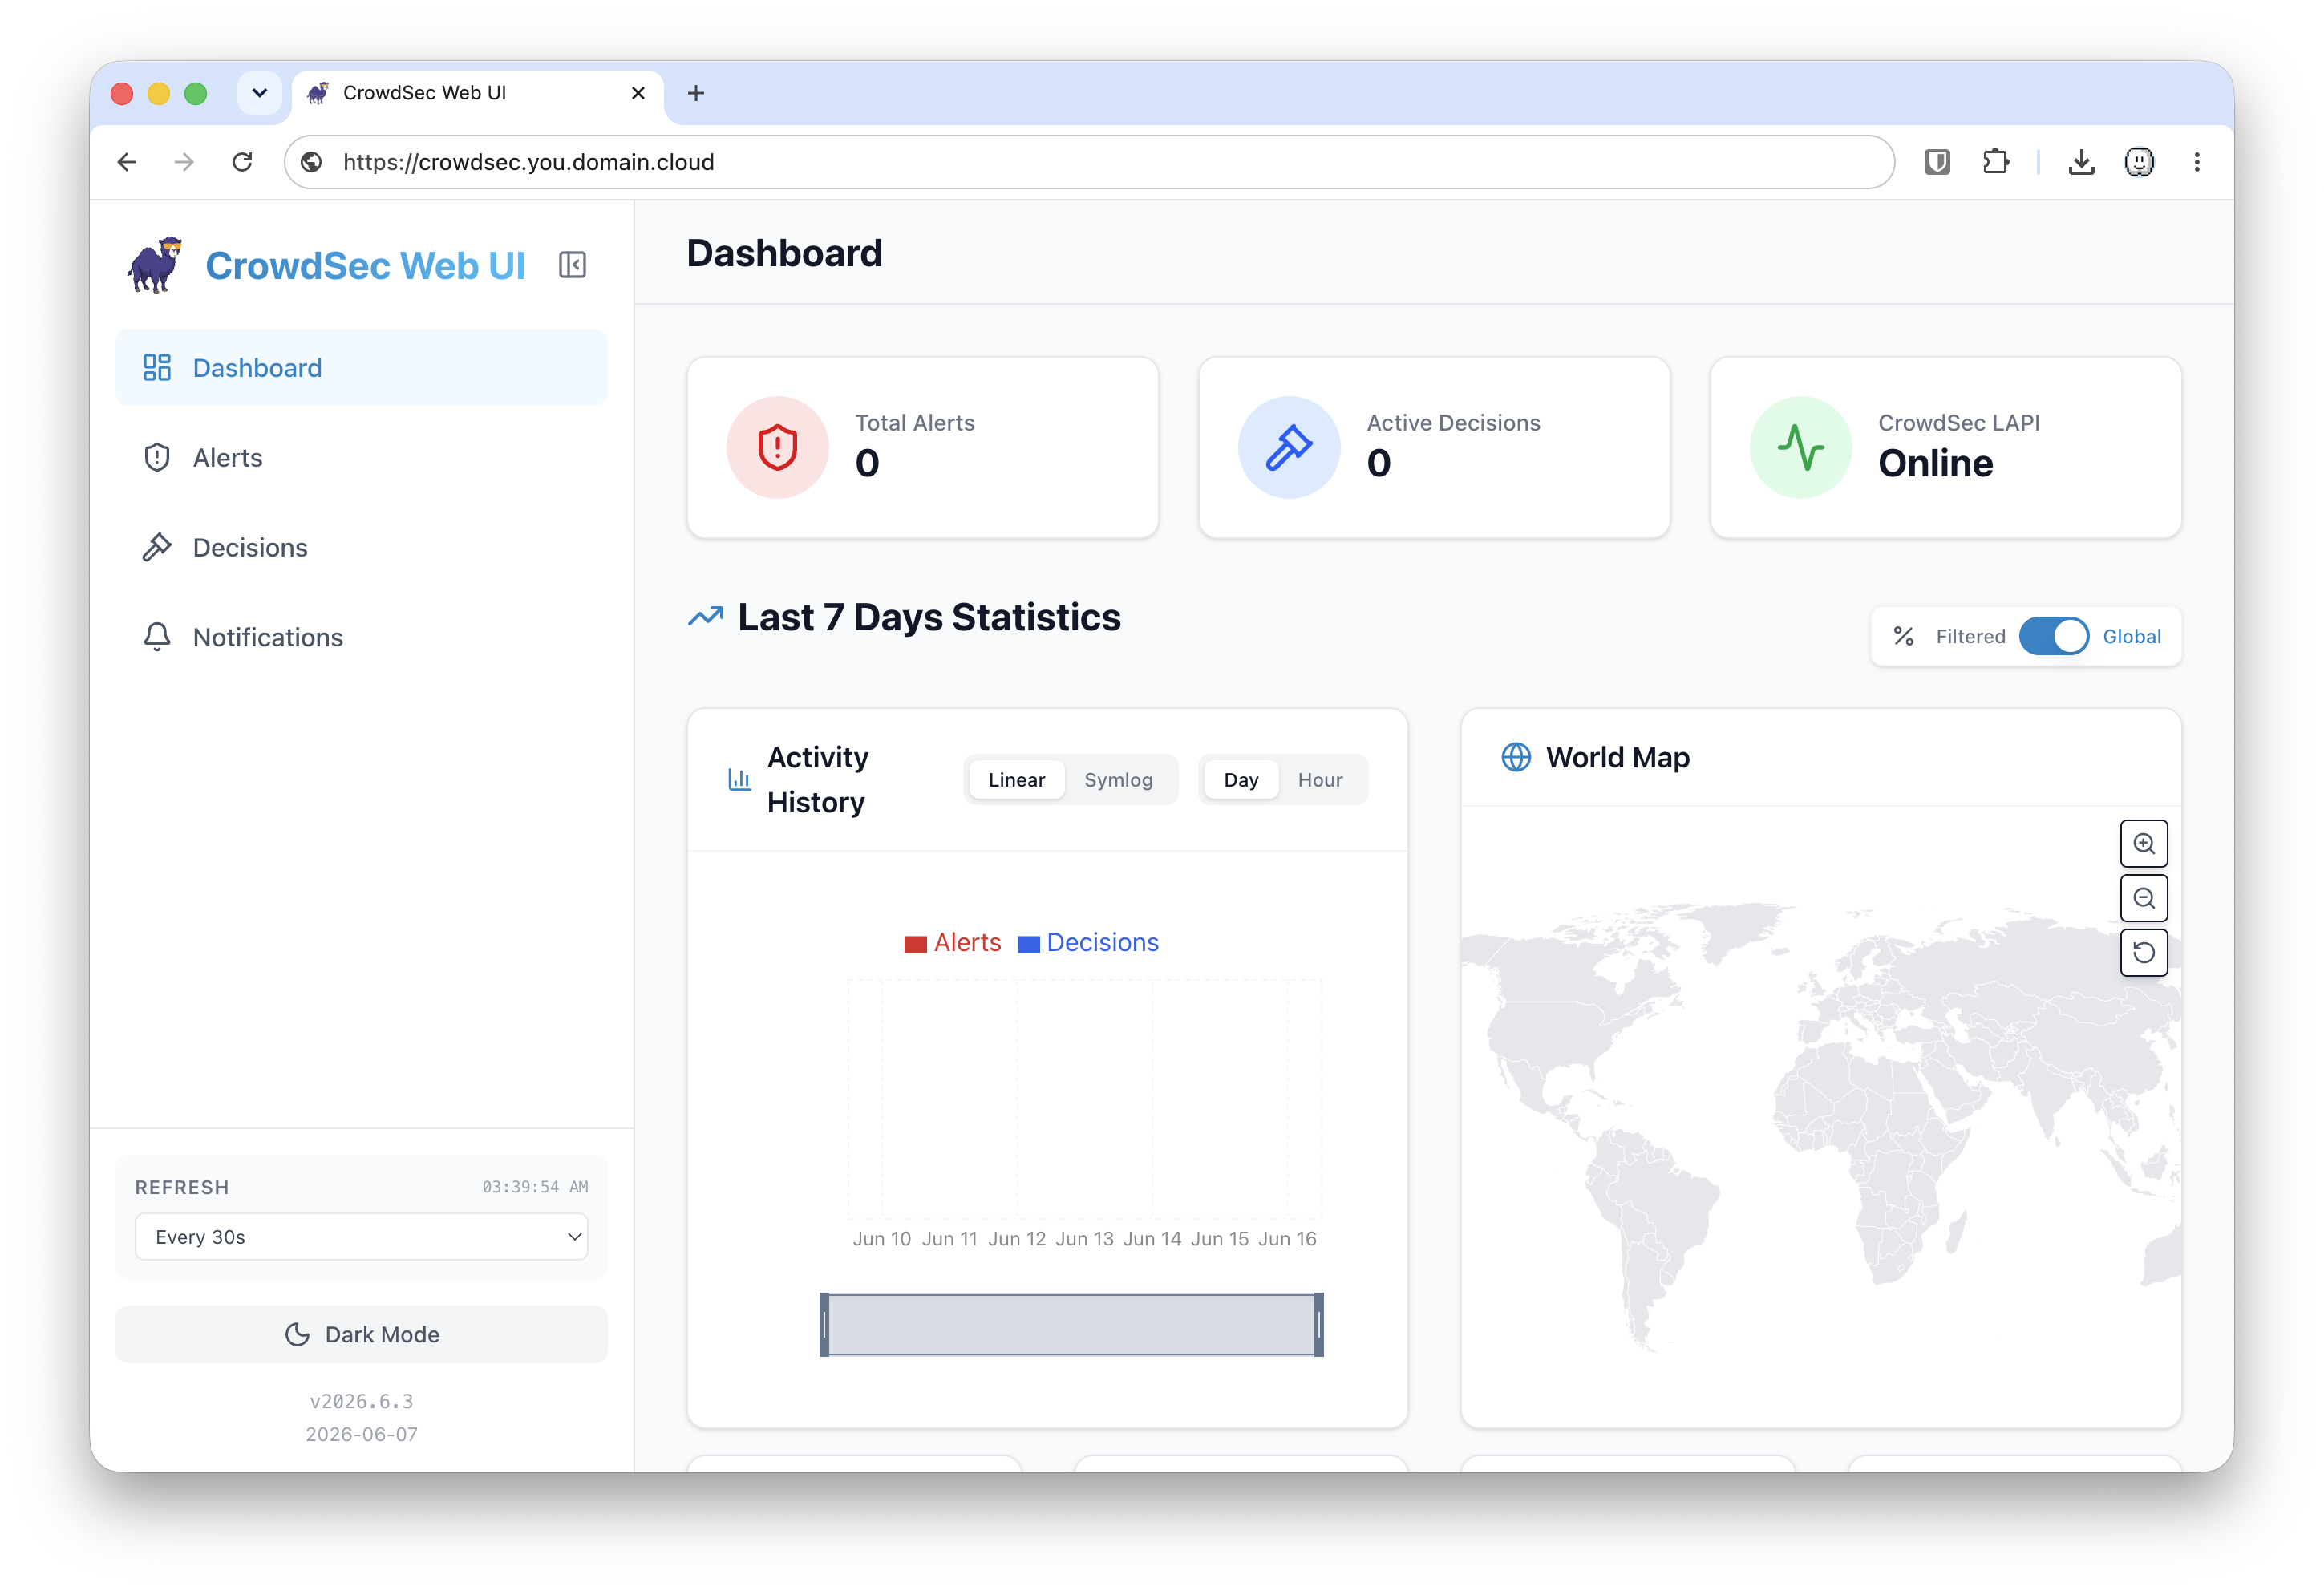This screenshot has width=2324, height=1591.
Task: Click the globe icon beside World Map
Action: point(1516,757)
